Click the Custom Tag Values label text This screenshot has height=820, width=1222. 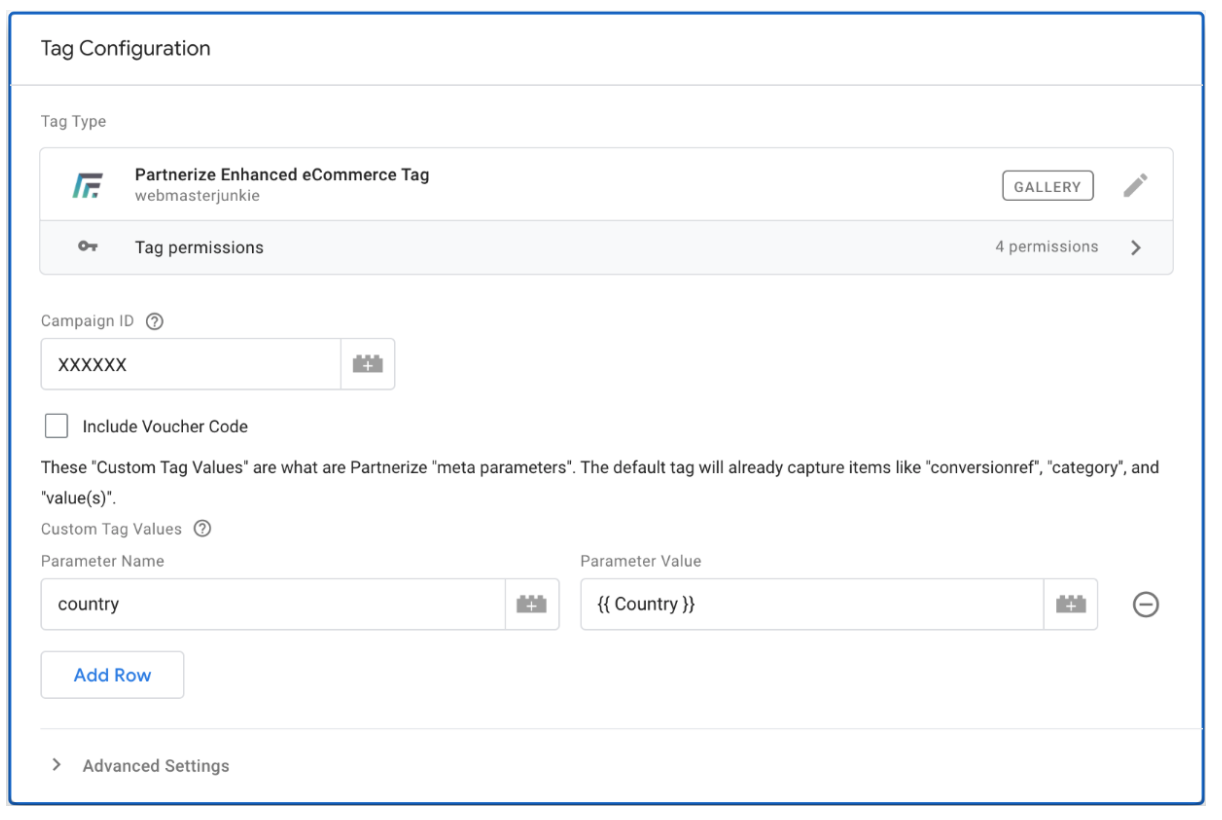point(111,529)
